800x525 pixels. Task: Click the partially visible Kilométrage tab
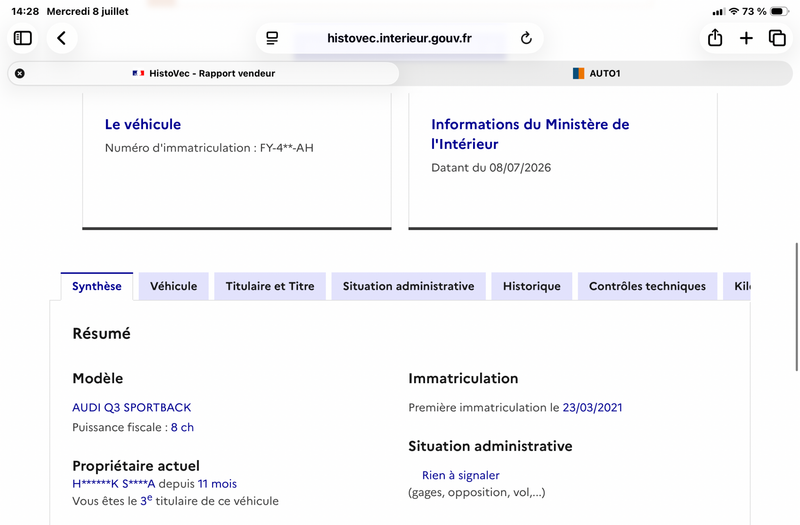[x=737, y=286]
